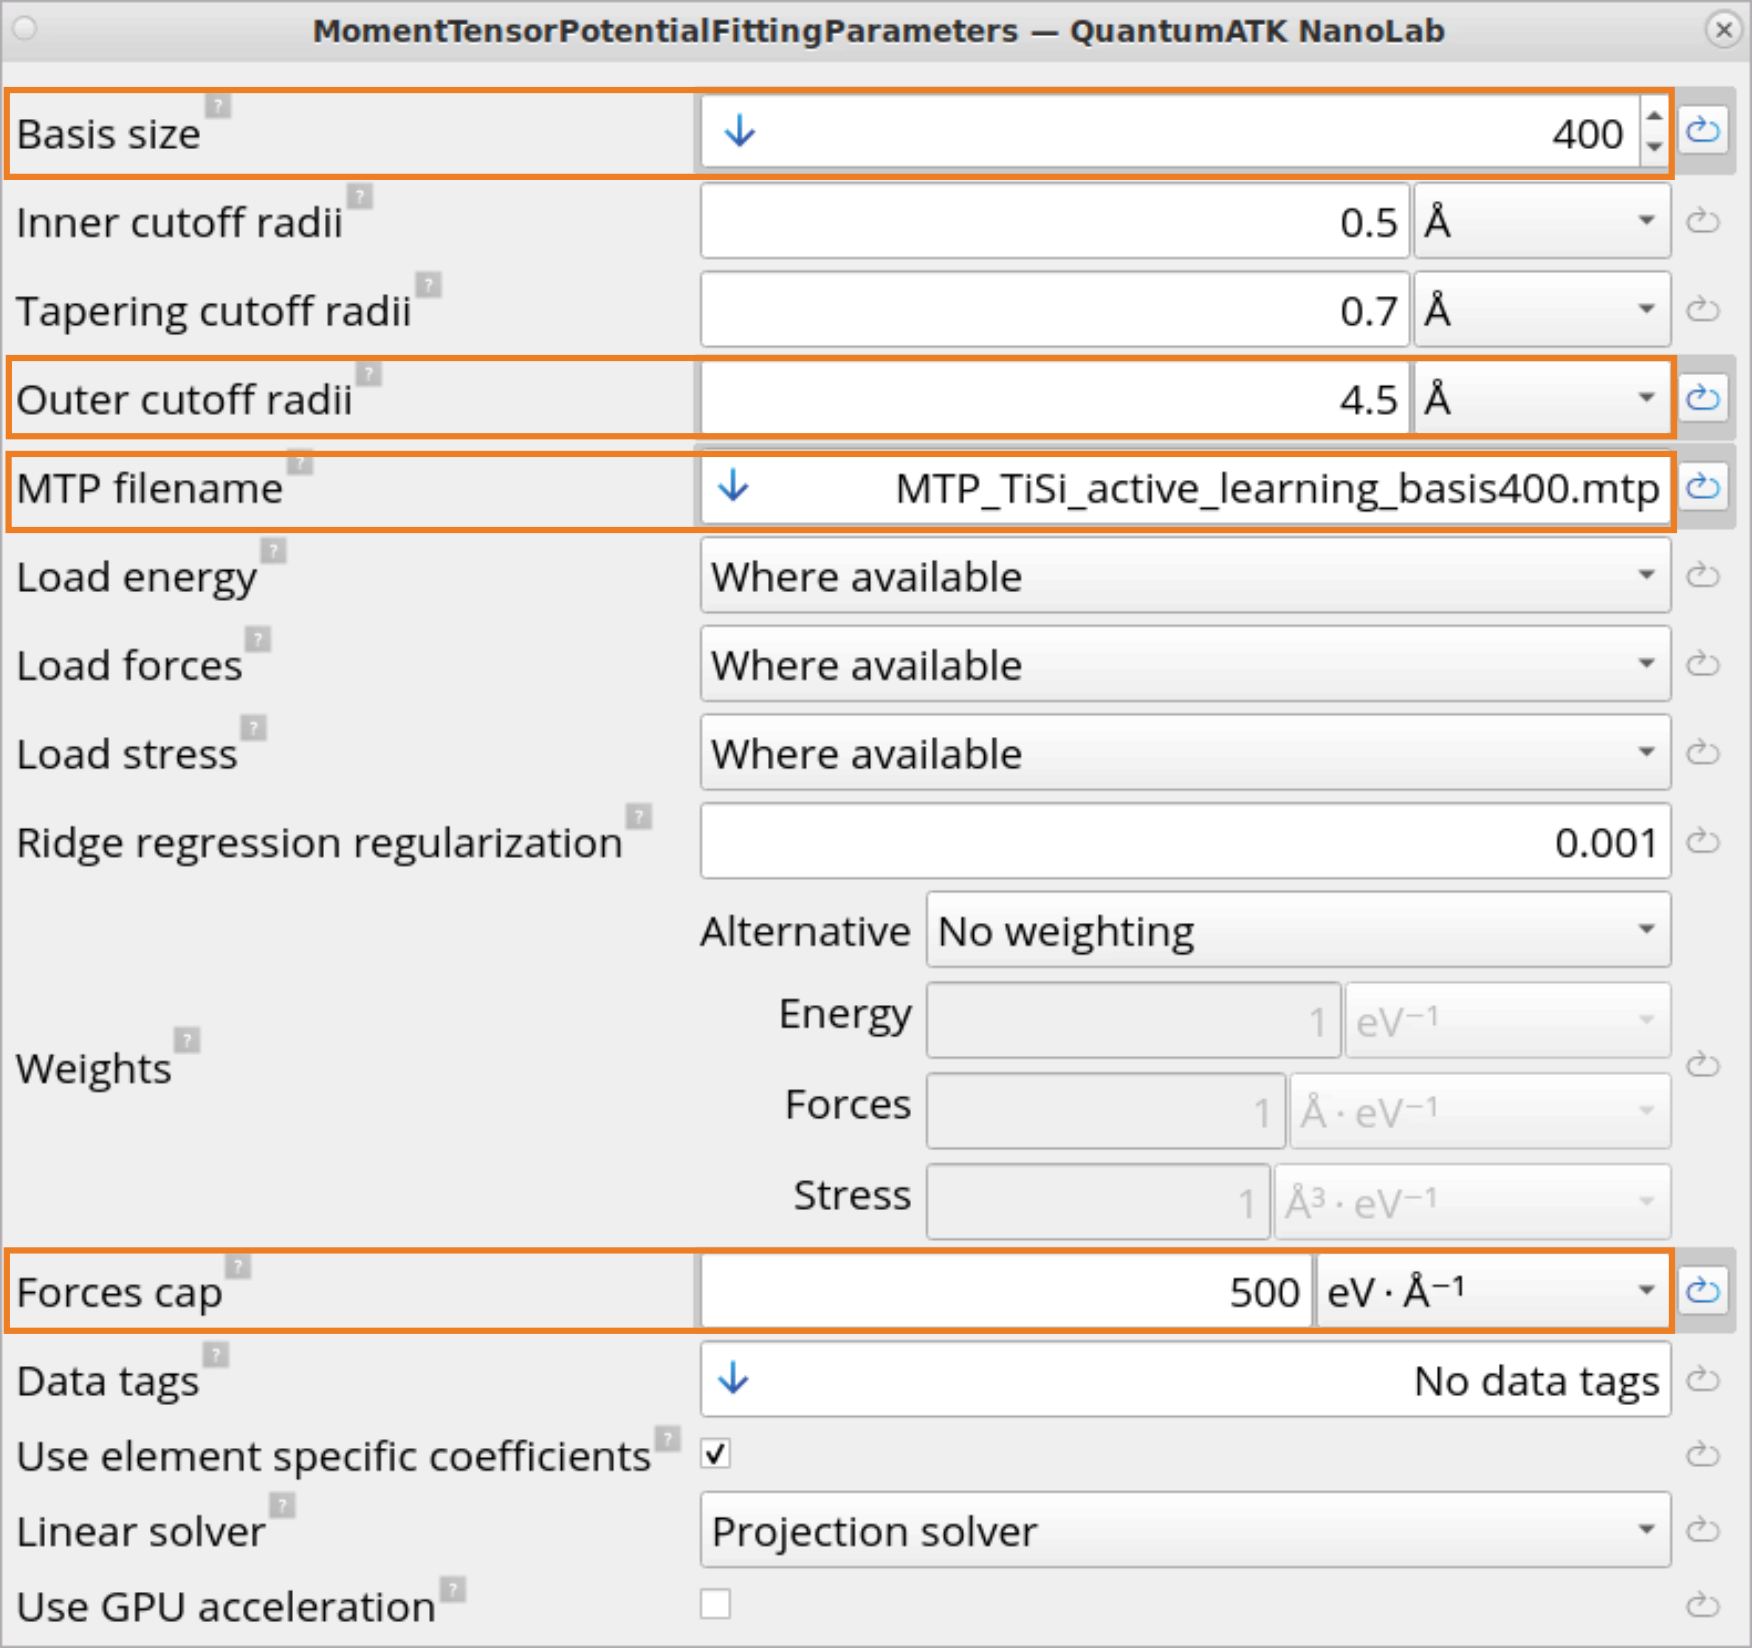Viewport: 1752px width, 1648px height.
Task: Open Linear solver dropdown
Action: point(1185,1530)
